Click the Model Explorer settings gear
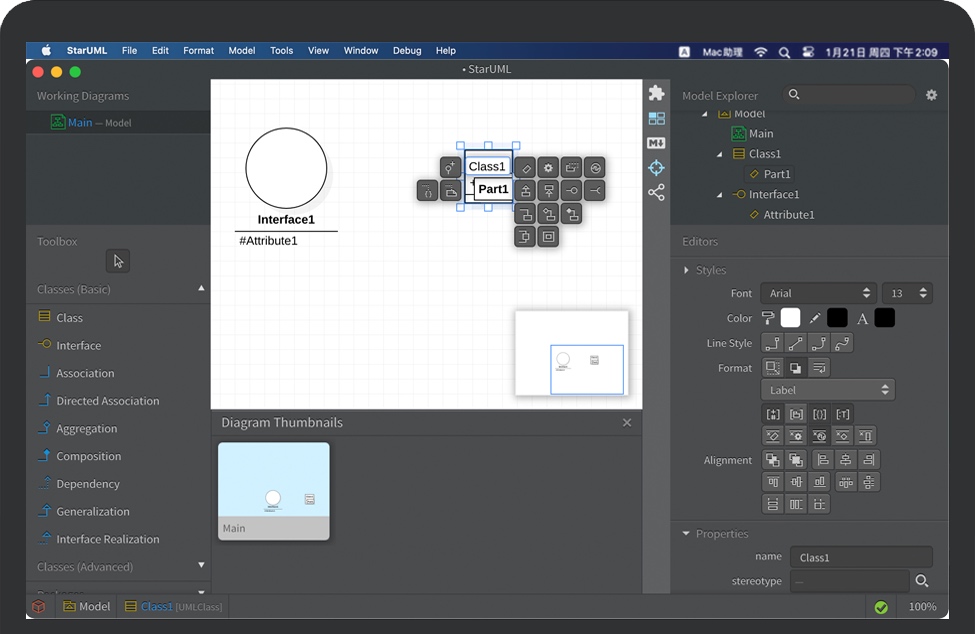The height and width of the screenshot is (634, 975). [x=931, y=95]
